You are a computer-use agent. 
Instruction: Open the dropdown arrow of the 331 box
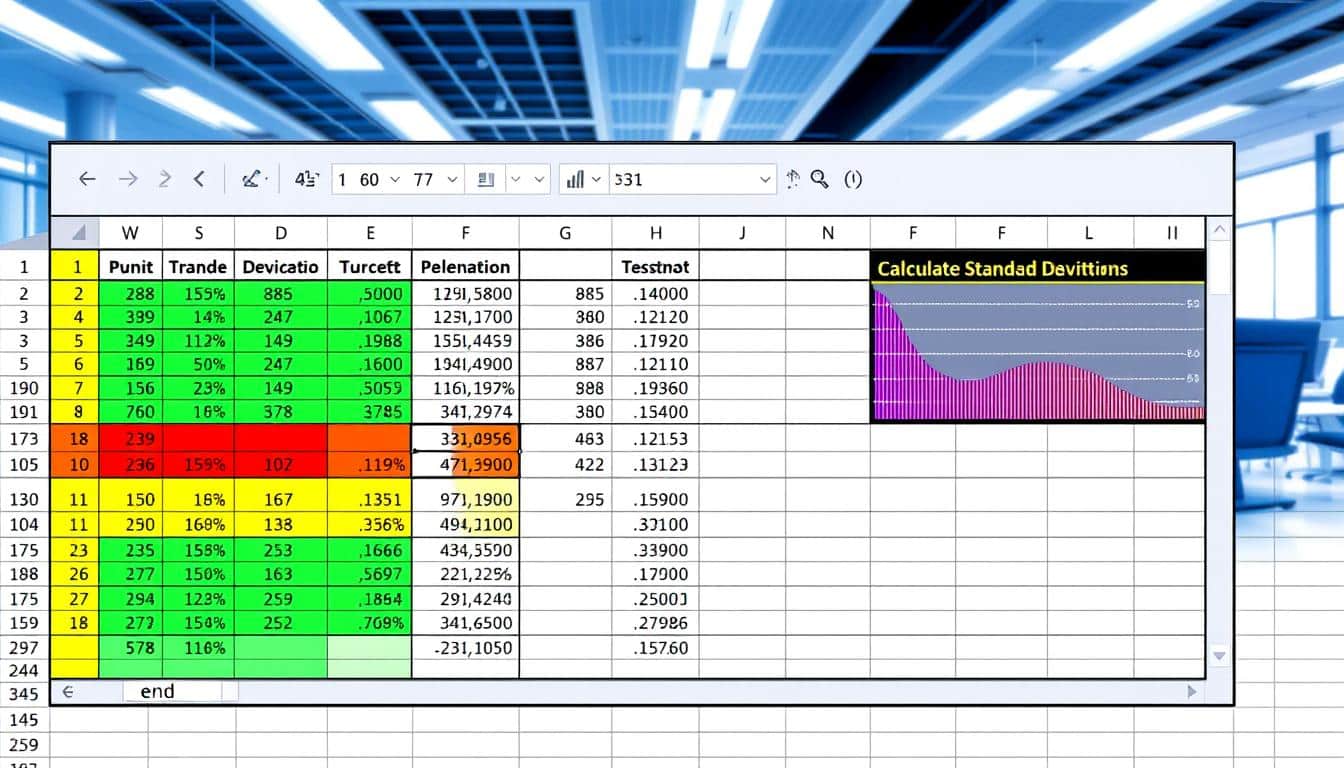766,179
